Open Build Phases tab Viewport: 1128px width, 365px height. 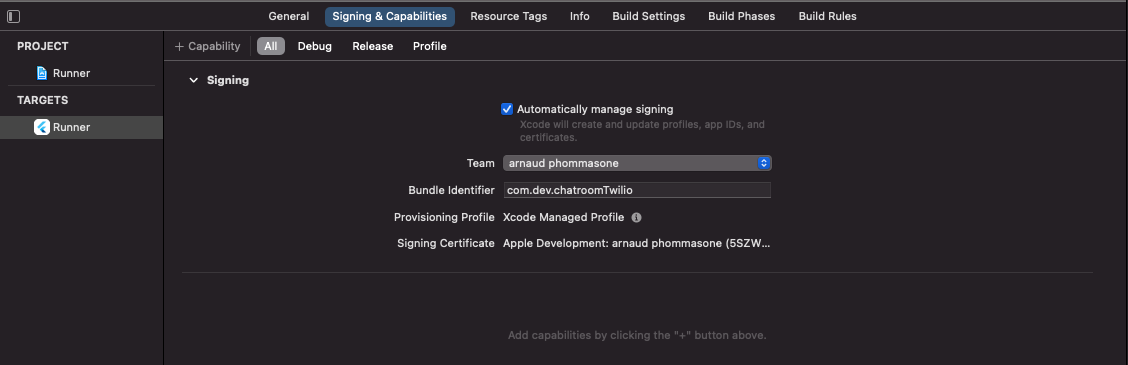point(742,16)
